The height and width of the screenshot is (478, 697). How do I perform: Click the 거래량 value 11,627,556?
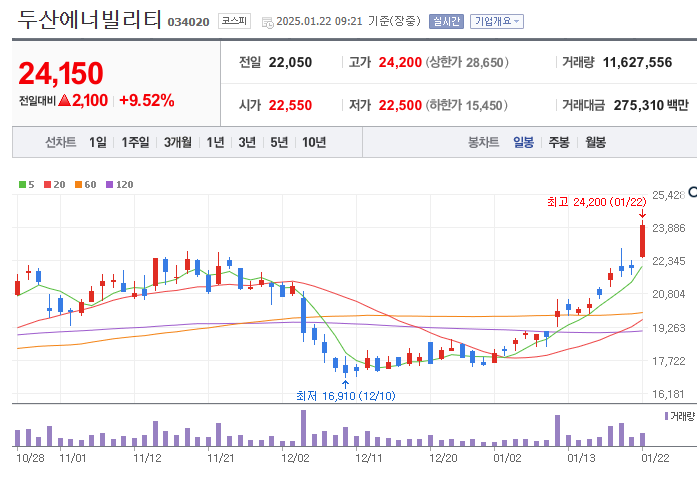click(637, 63)
